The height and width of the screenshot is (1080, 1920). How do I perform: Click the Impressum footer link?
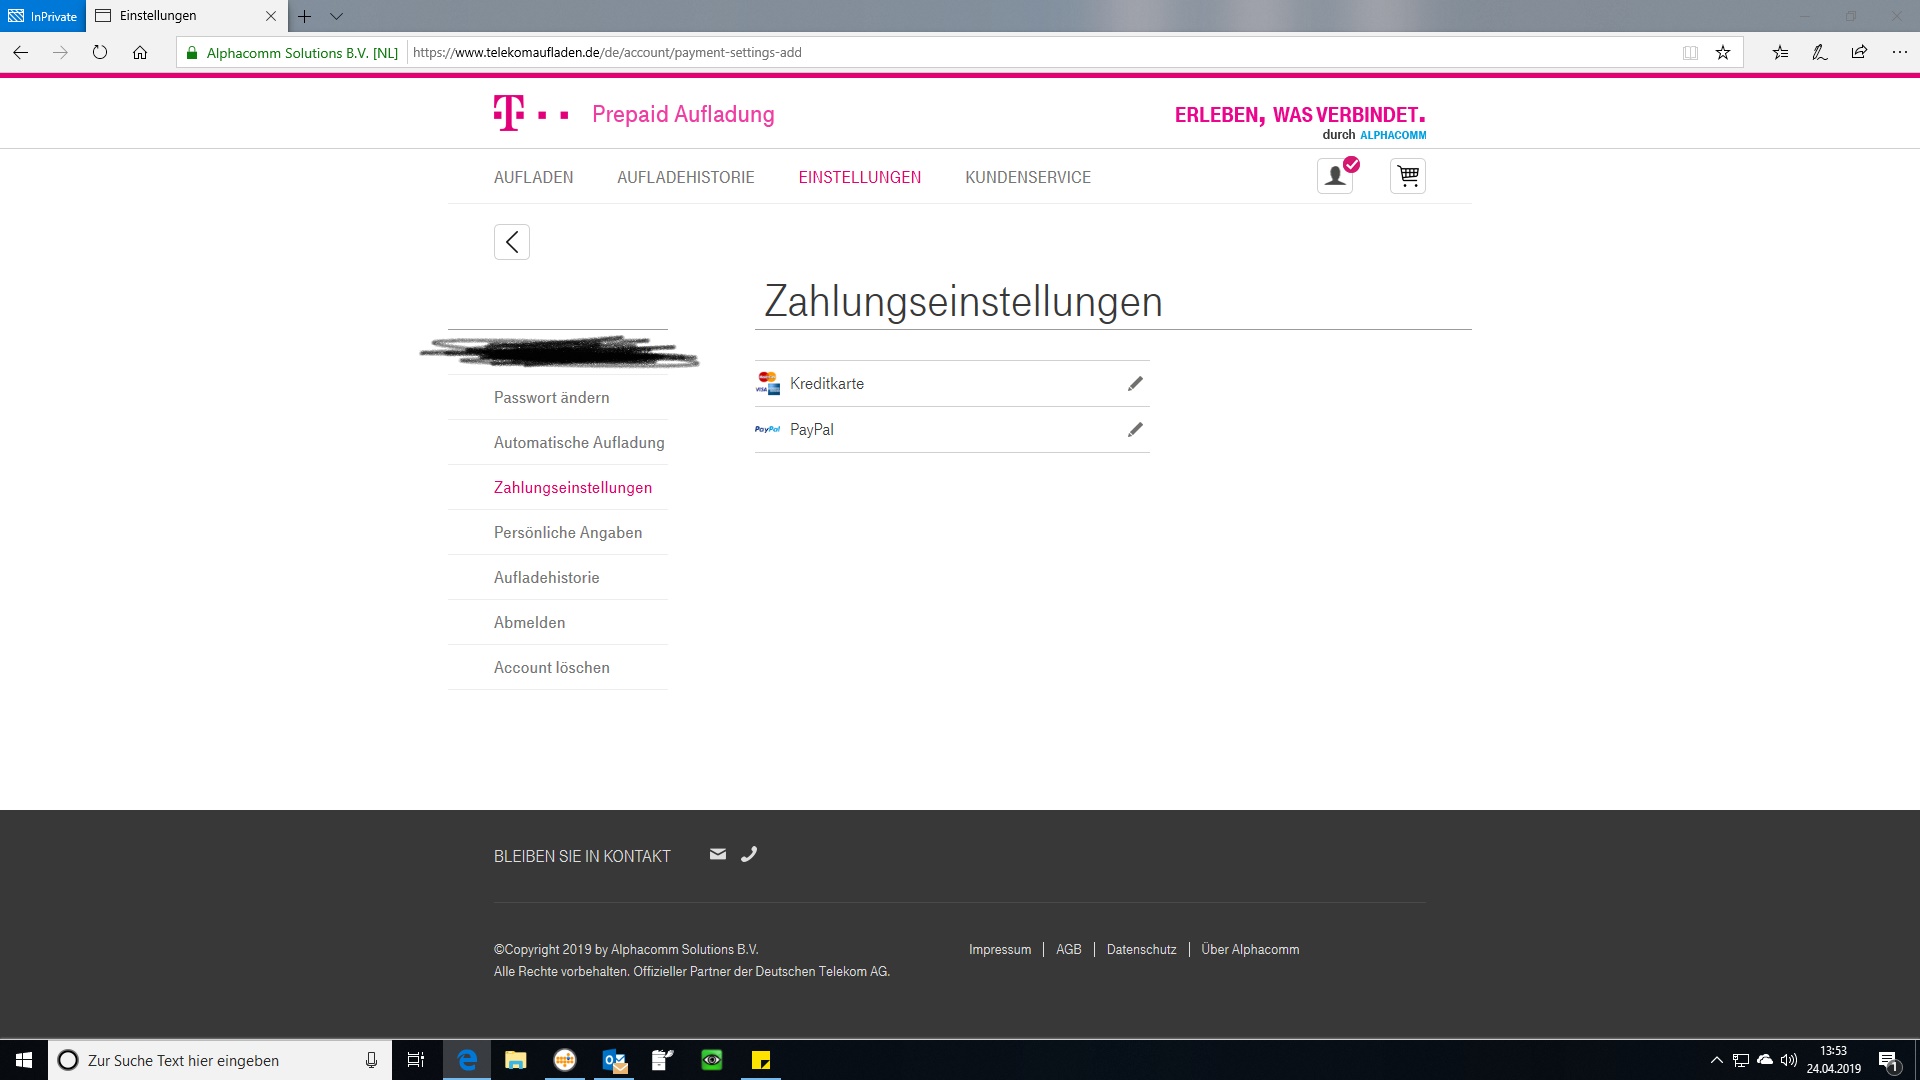[999, 949]
